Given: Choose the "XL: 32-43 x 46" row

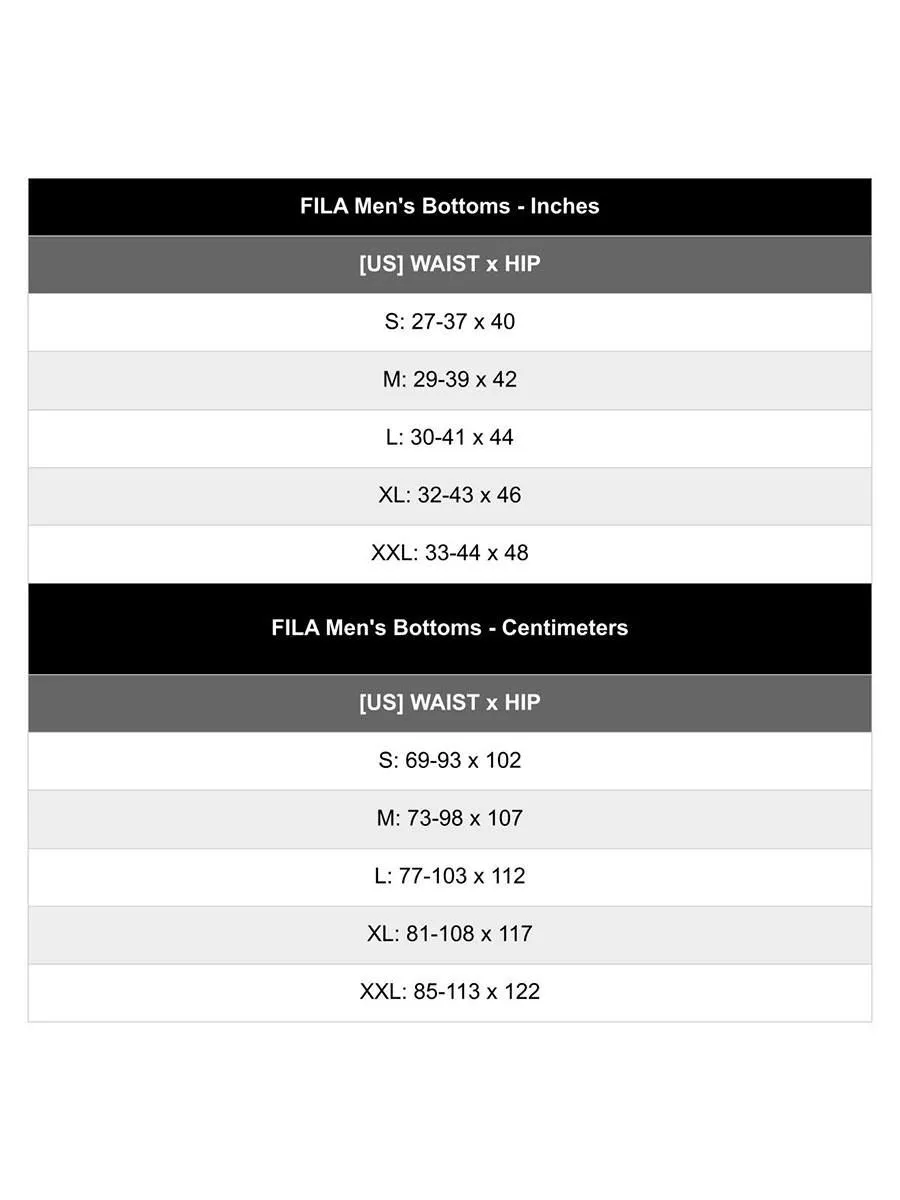Looking at the screenshot, I should tap(449, 496).
